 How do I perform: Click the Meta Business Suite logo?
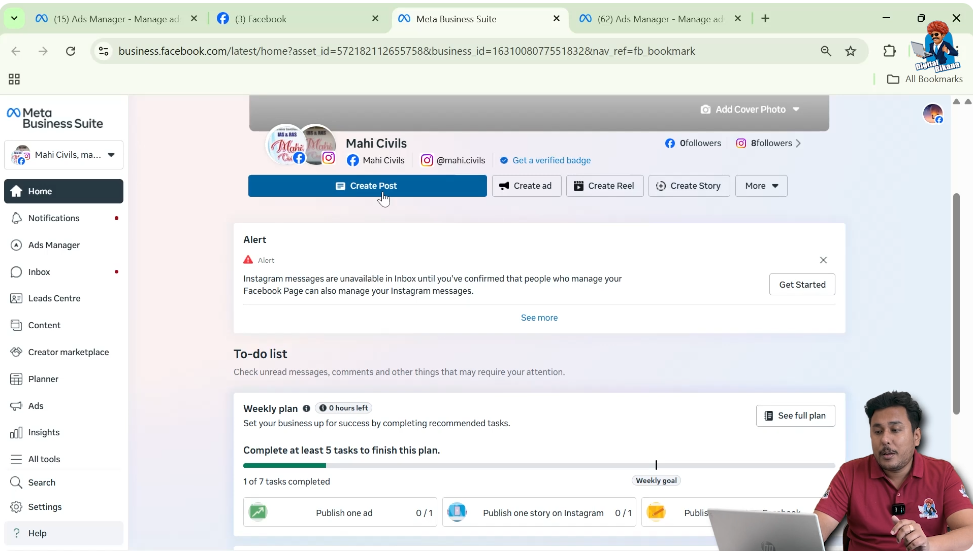pos(55,118)
